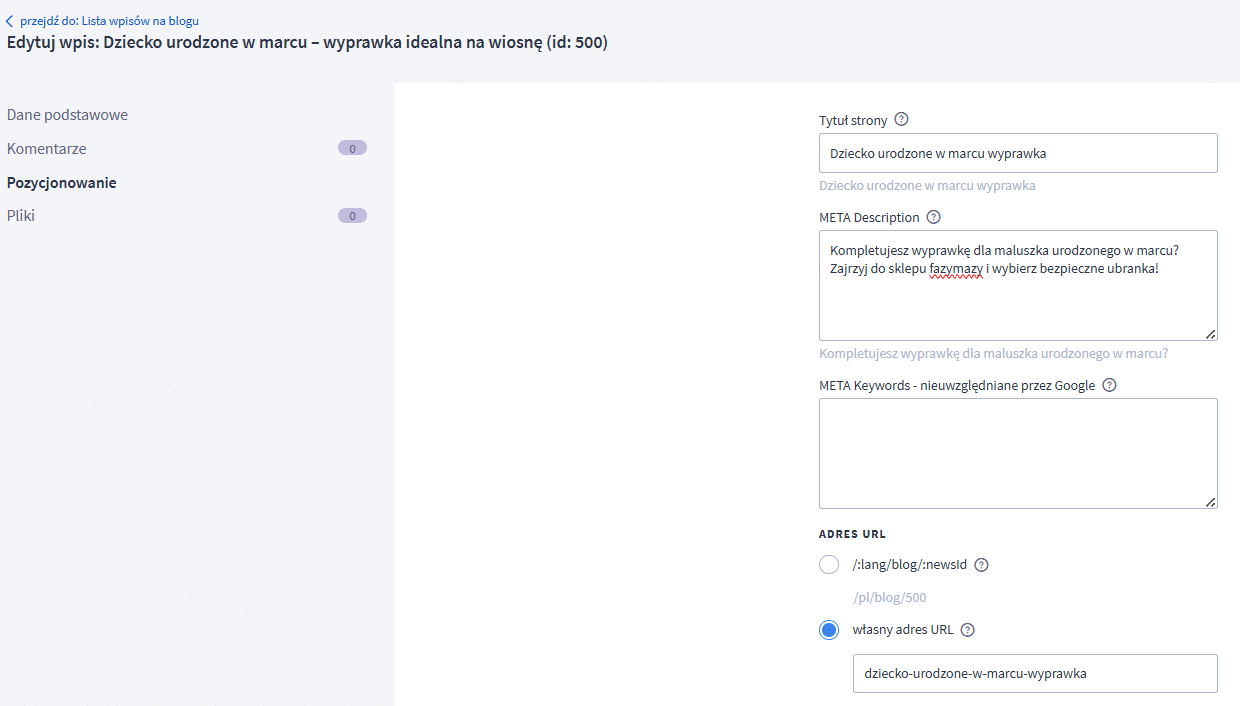Click the META Description resize handle

[1211, 334]
